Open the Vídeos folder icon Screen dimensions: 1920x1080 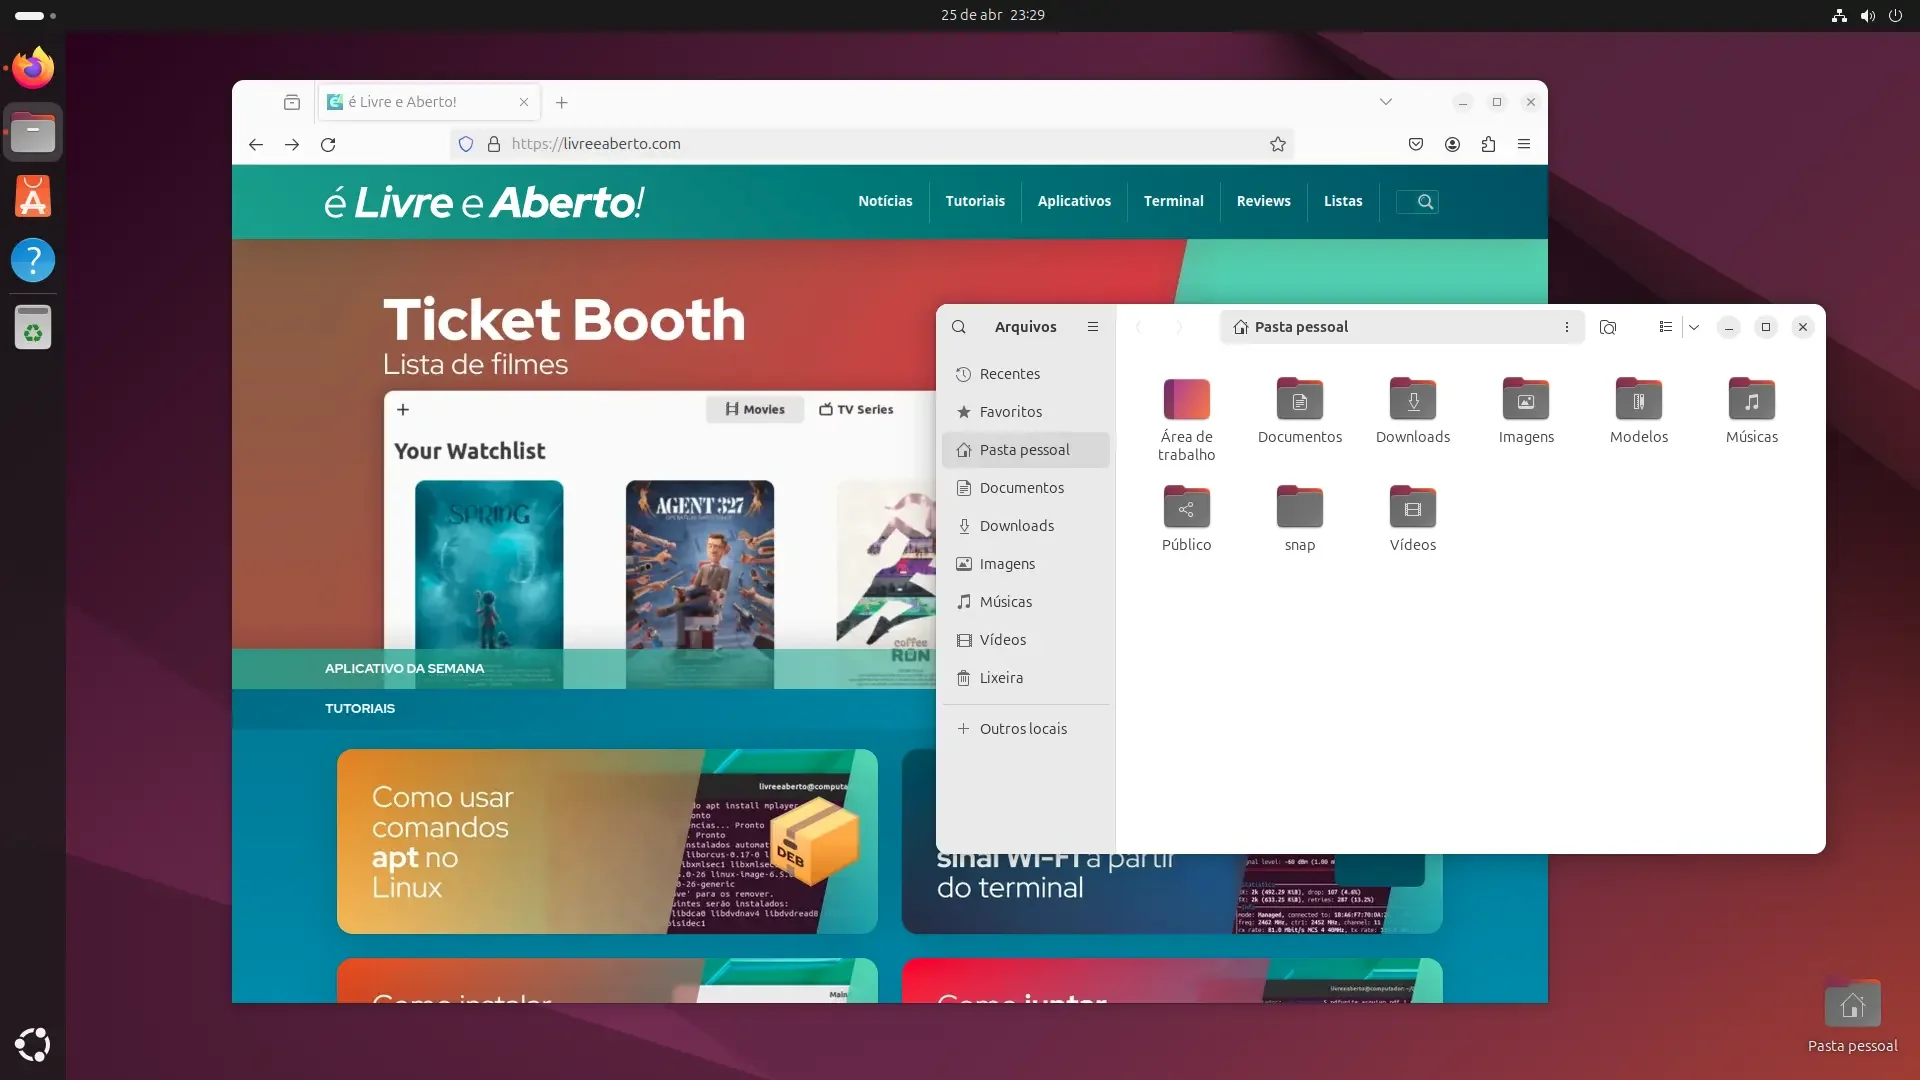[x=1413, y=518]
